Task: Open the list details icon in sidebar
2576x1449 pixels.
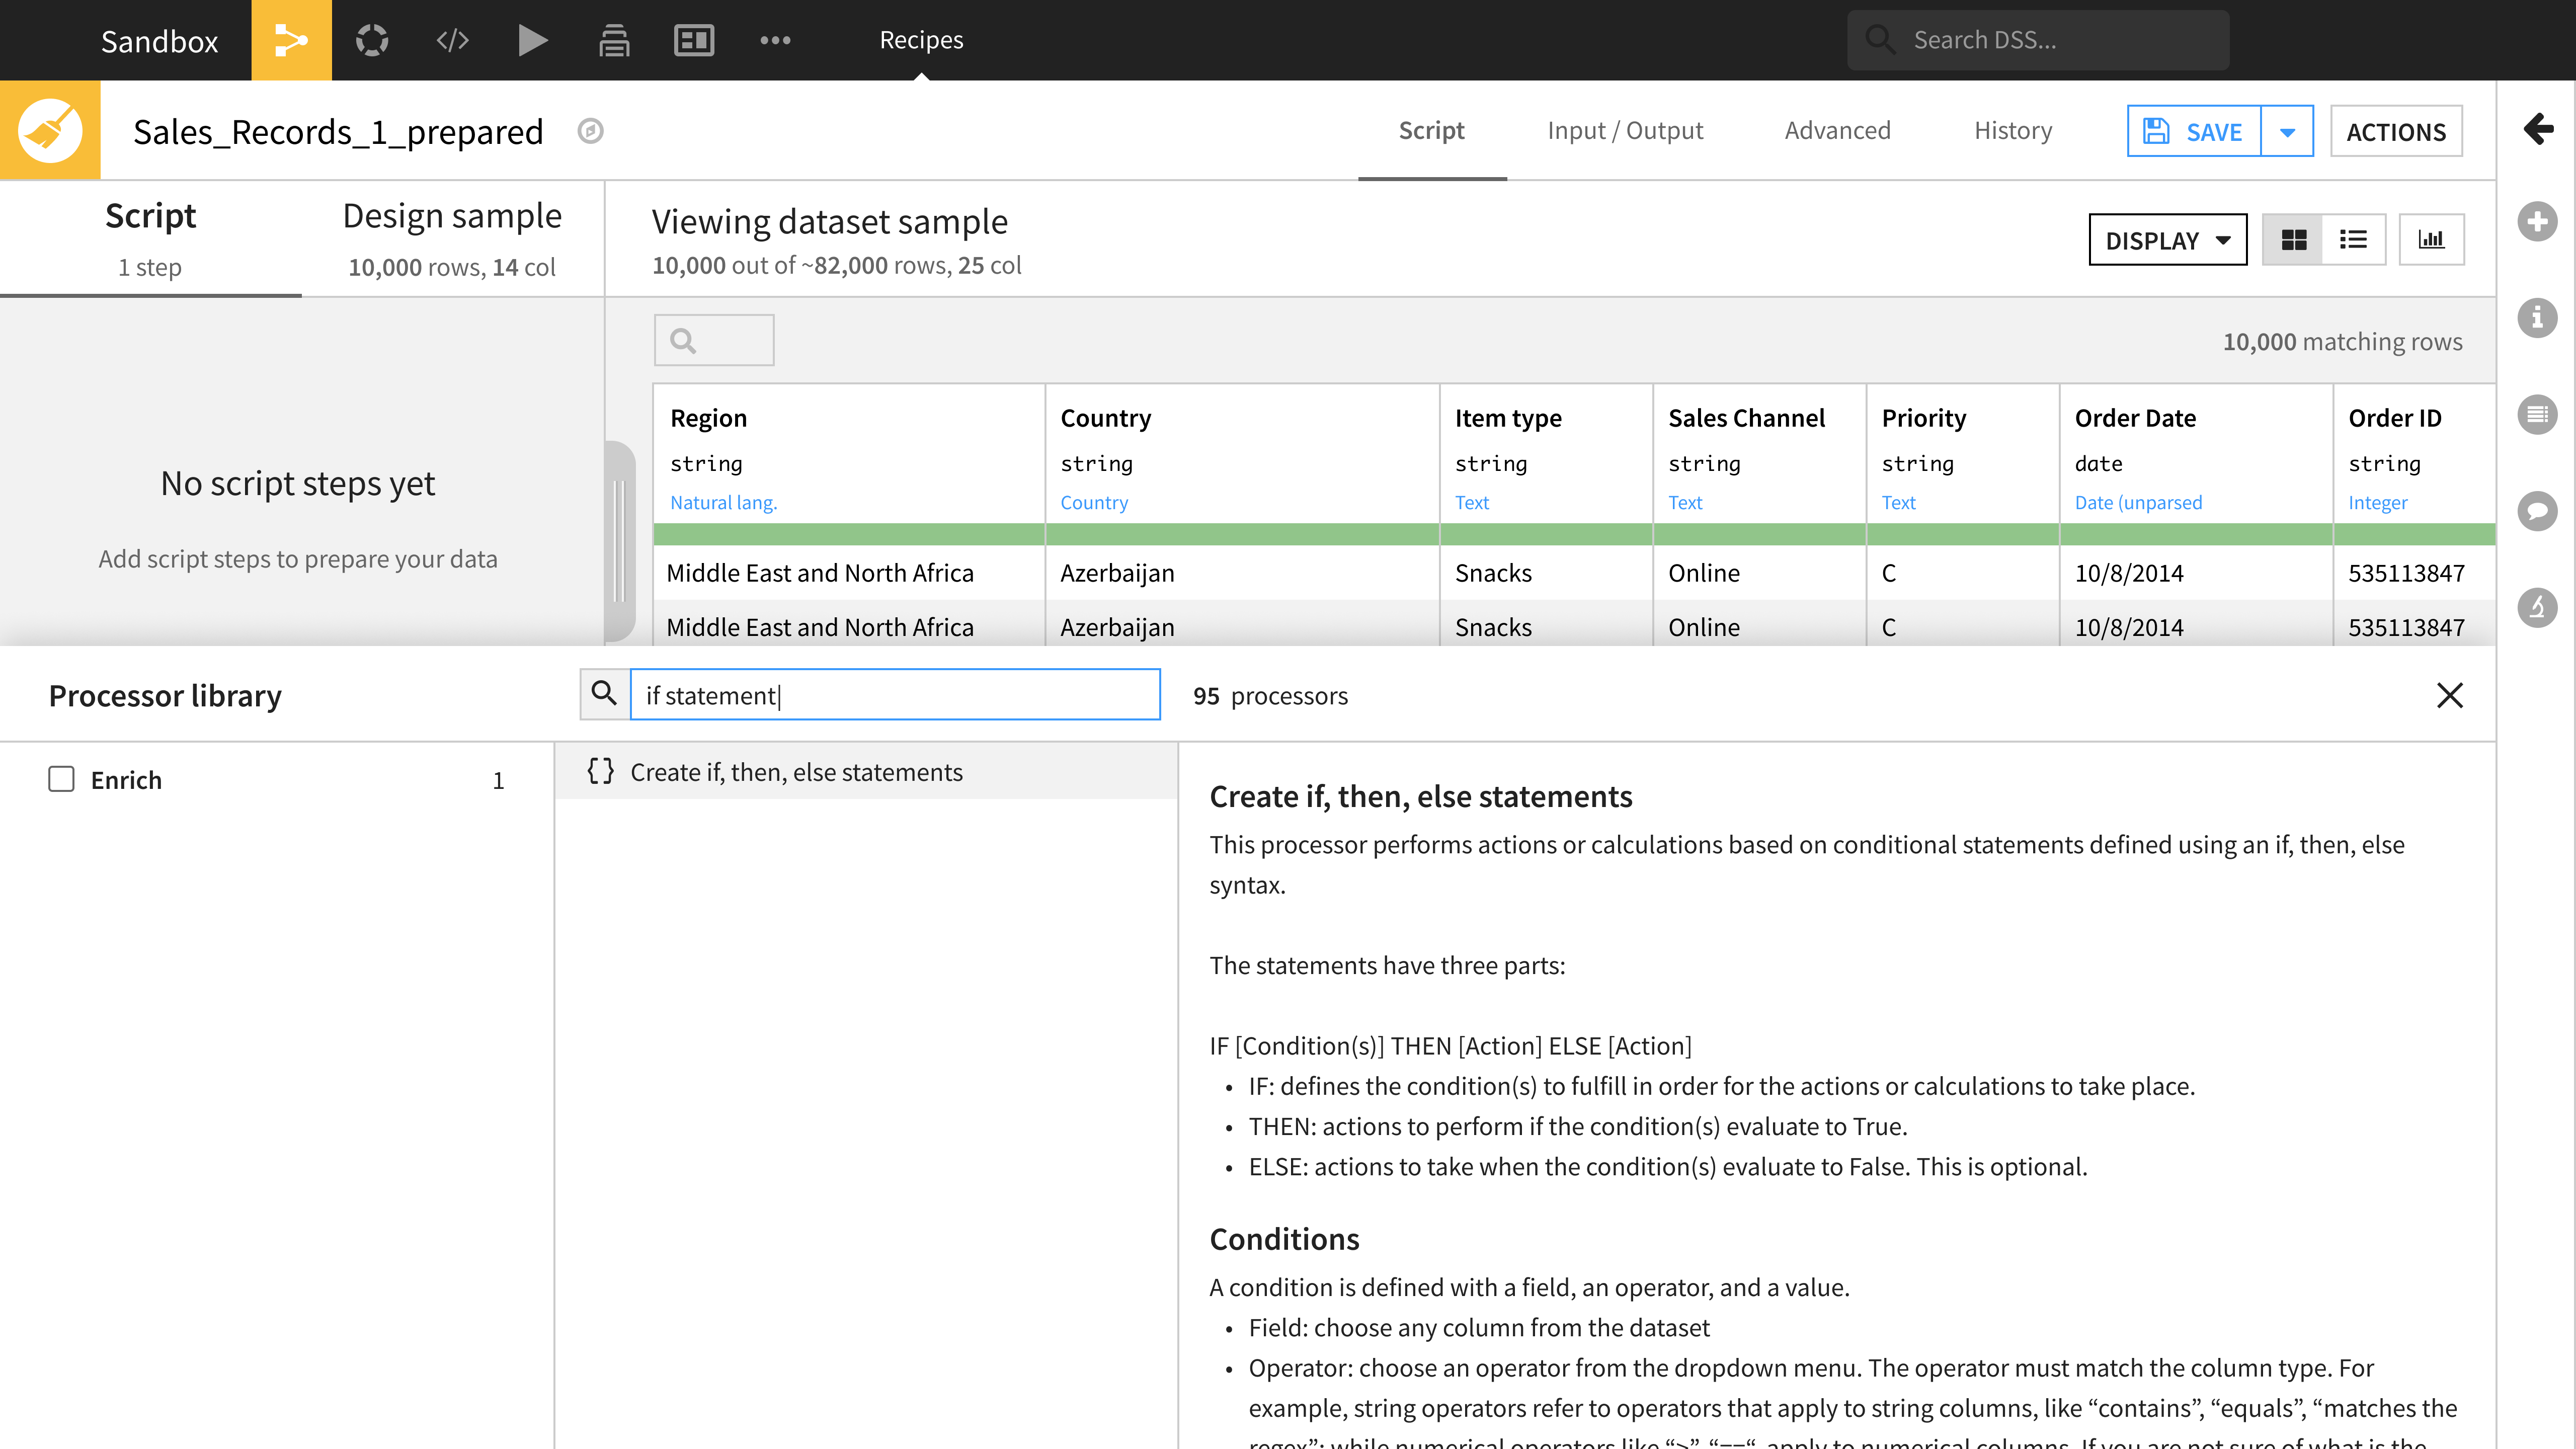Action: coord(2537,414)
